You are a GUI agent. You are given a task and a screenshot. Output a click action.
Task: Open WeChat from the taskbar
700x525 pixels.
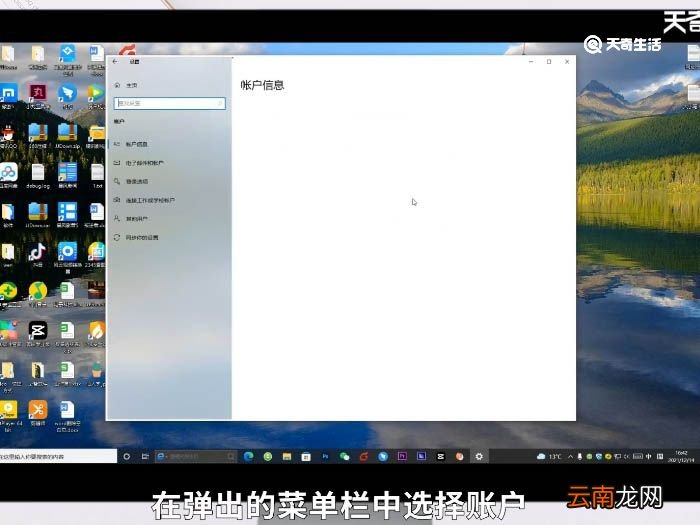(344, 456)
